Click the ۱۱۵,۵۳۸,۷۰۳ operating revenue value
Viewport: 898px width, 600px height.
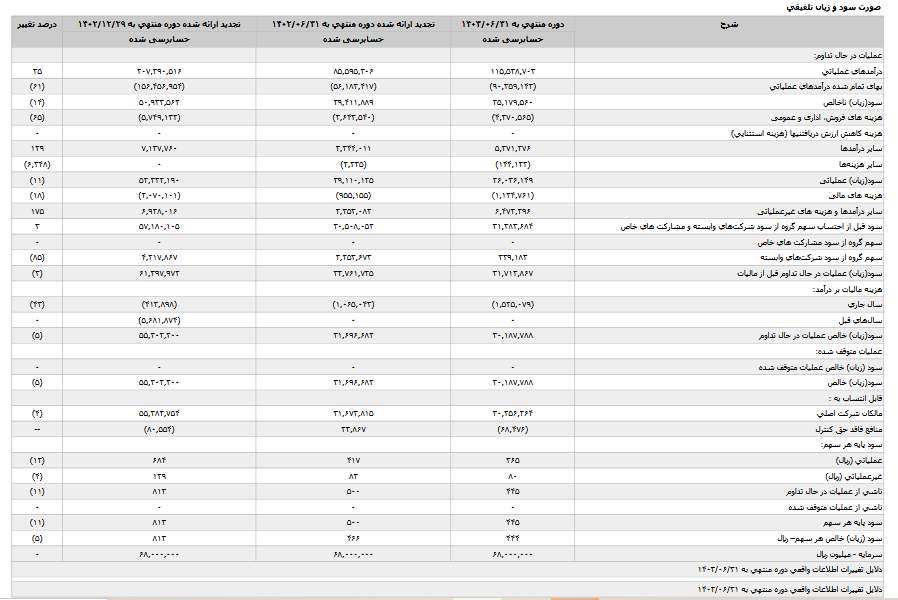517,72
